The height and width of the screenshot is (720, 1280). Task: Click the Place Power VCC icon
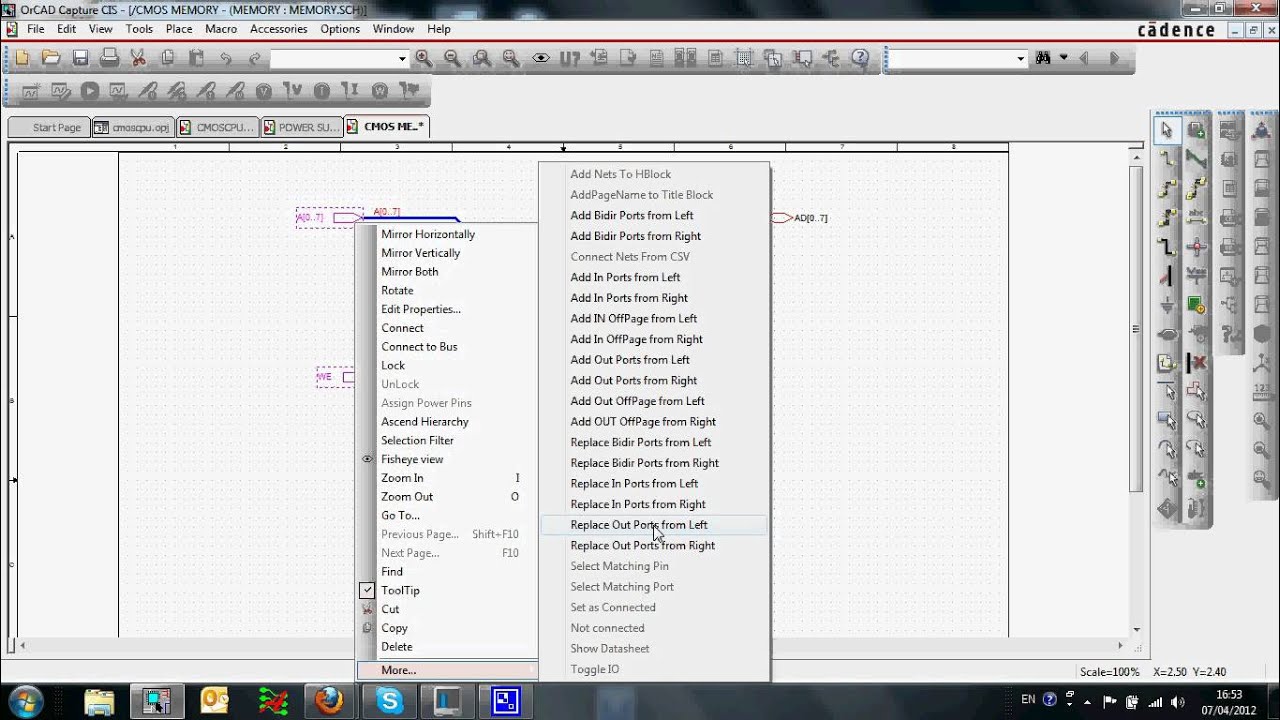(x=1196, y=275)
